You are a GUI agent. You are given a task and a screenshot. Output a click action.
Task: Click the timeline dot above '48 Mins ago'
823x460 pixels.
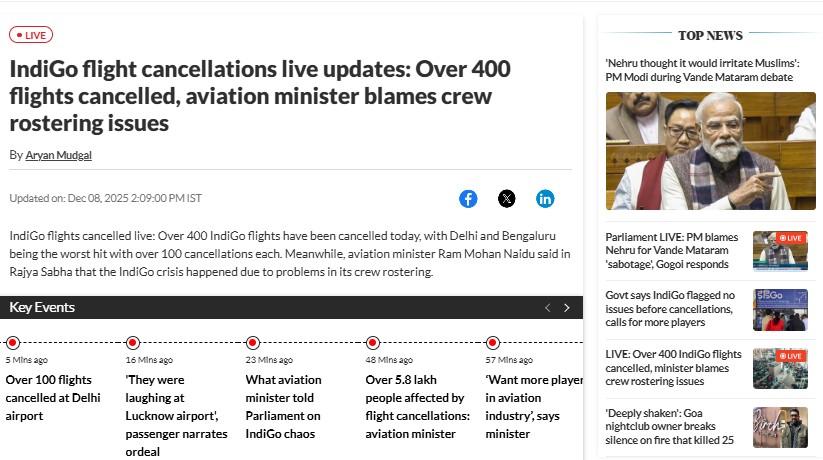(373, 343)
